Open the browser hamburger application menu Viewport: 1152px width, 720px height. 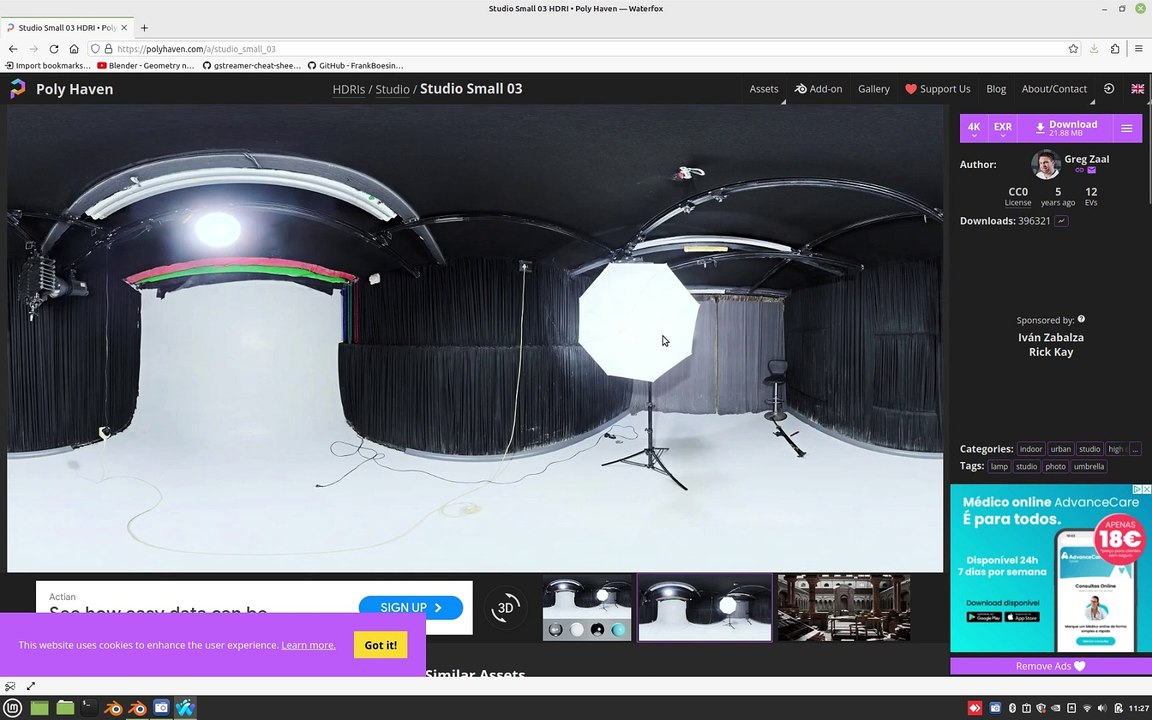(x=1138, y=48)
